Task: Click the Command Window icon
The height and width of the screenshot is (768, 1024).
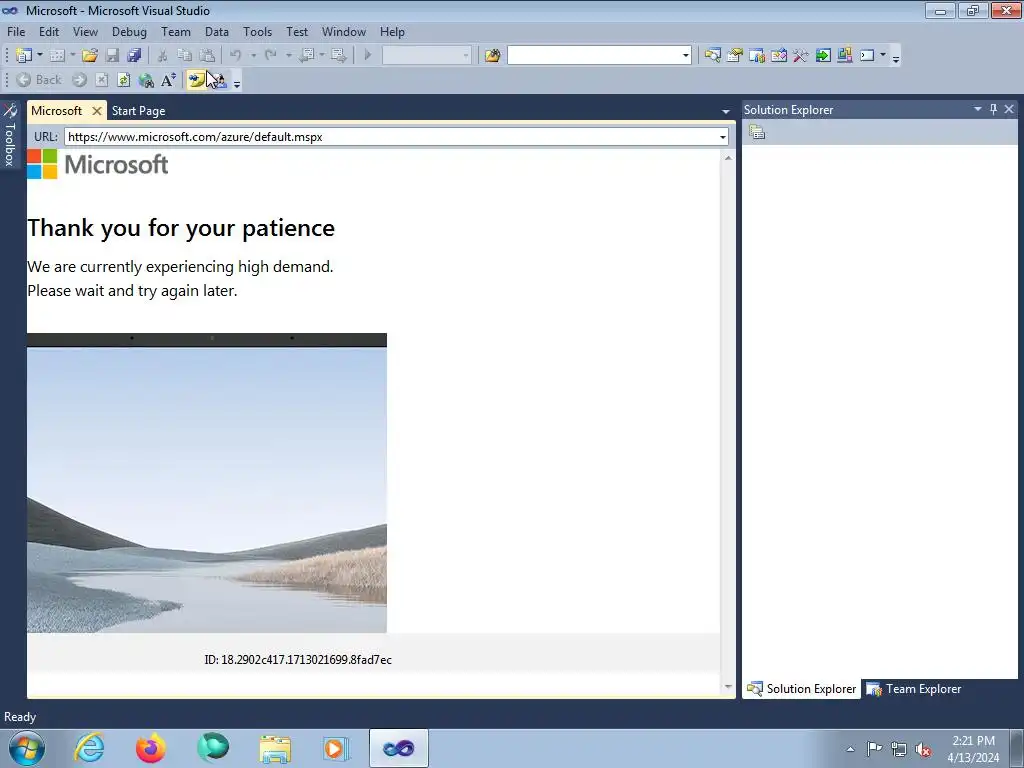Action: [x=867, y=56]
